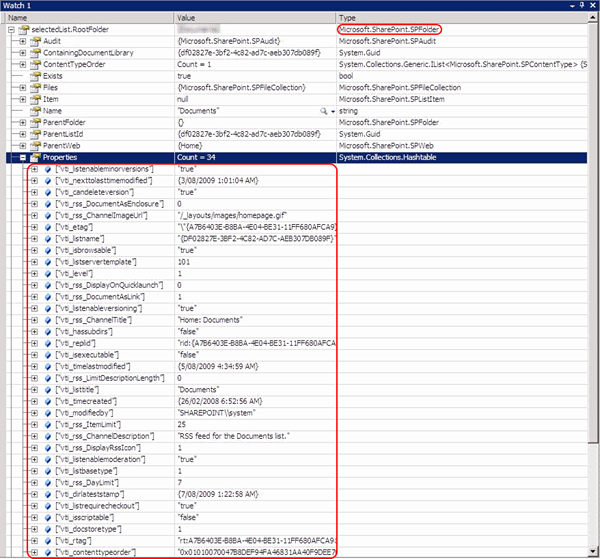Click the property icon beside Files
This screenshot has width=600, height=559.
pos(35,88)
